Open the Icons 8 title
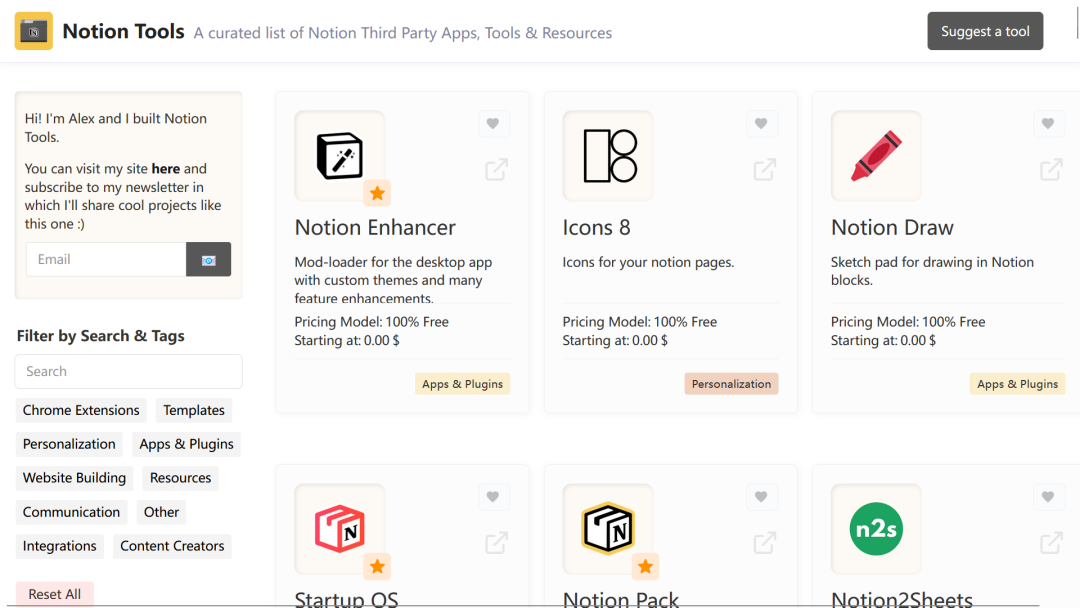The width and height of the screenshot is (1080, 608). click(x=596, y=227)
